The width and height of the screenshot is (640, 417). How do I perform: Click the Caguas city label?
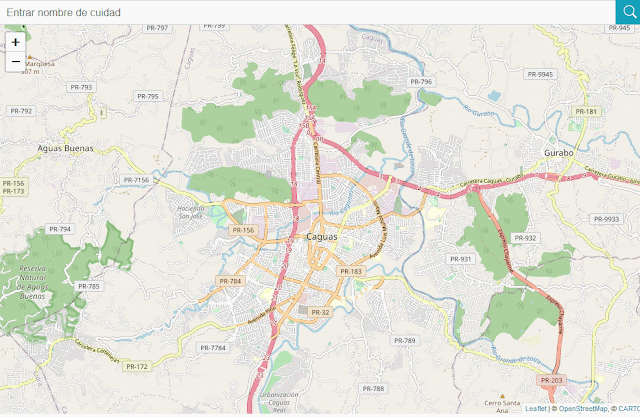[322, 237]
